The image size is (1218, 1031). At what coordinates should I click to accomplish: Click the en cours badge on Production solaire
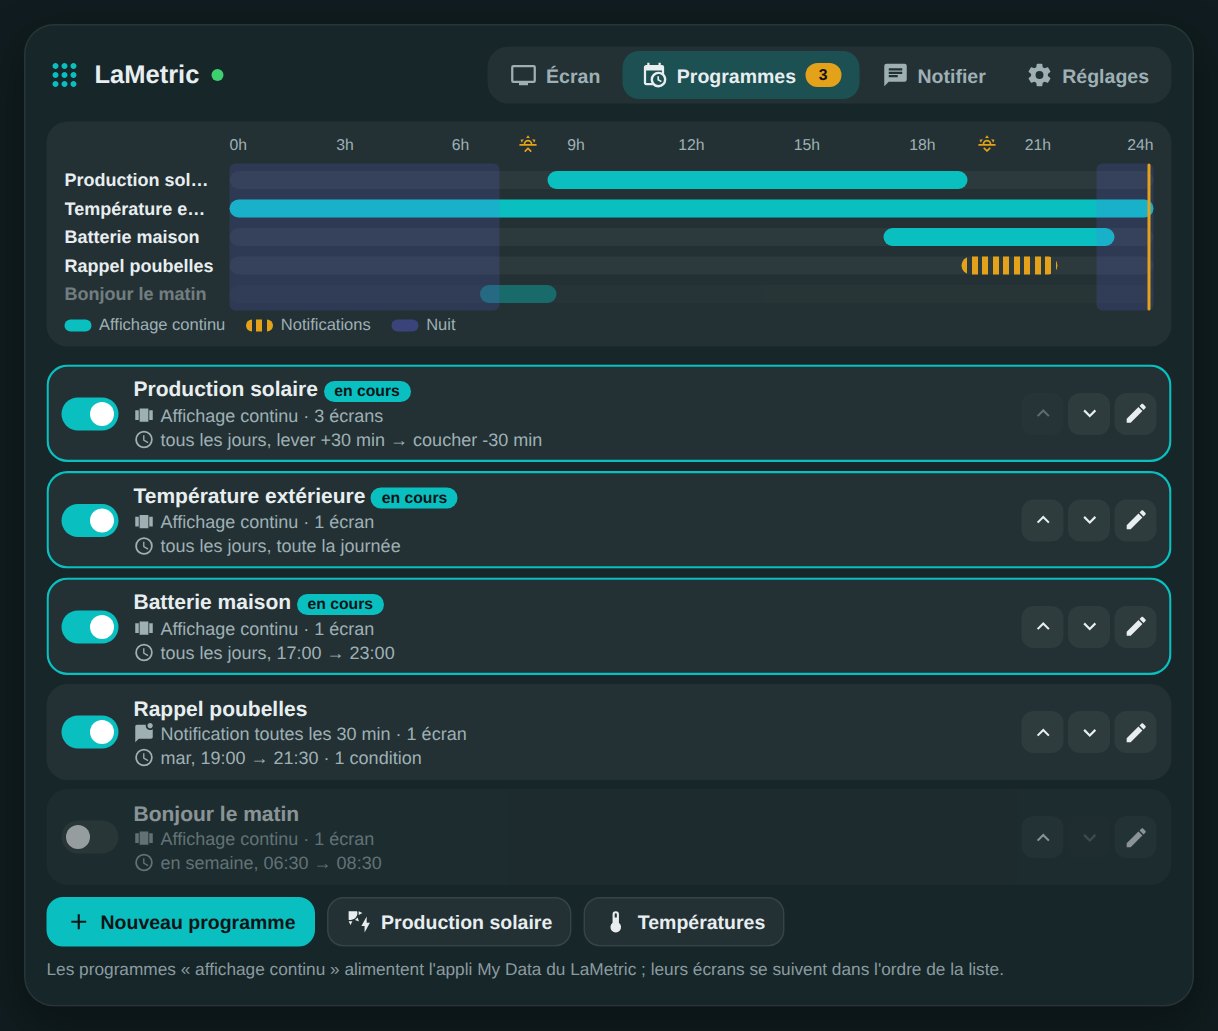click(x=367, y=391)
